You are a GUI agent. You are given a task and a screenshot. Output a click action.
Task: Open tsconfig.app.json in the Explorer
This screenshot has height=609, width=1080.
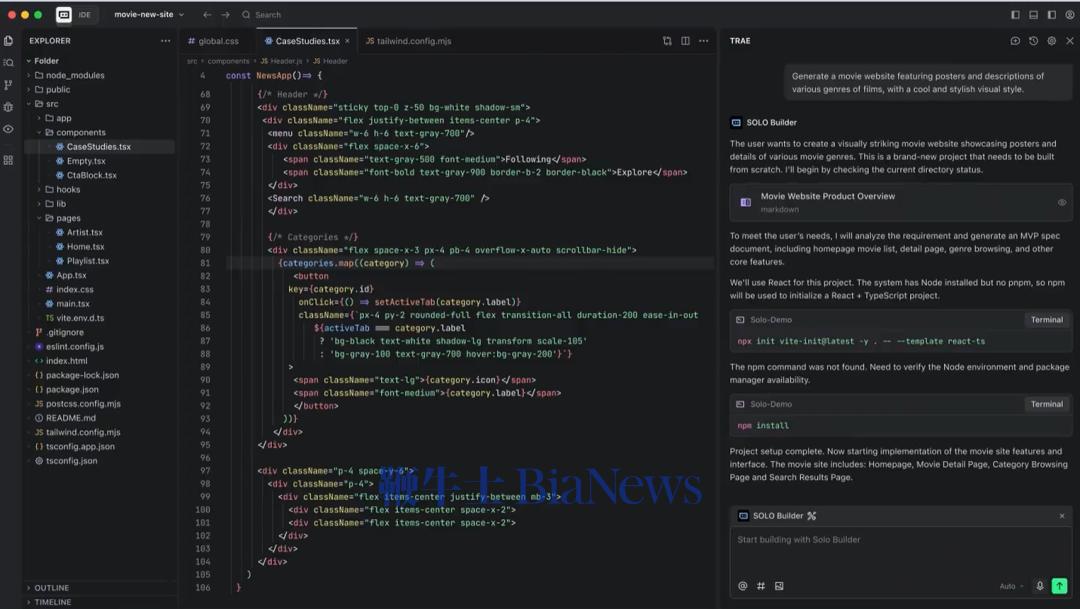coord(80,446)
